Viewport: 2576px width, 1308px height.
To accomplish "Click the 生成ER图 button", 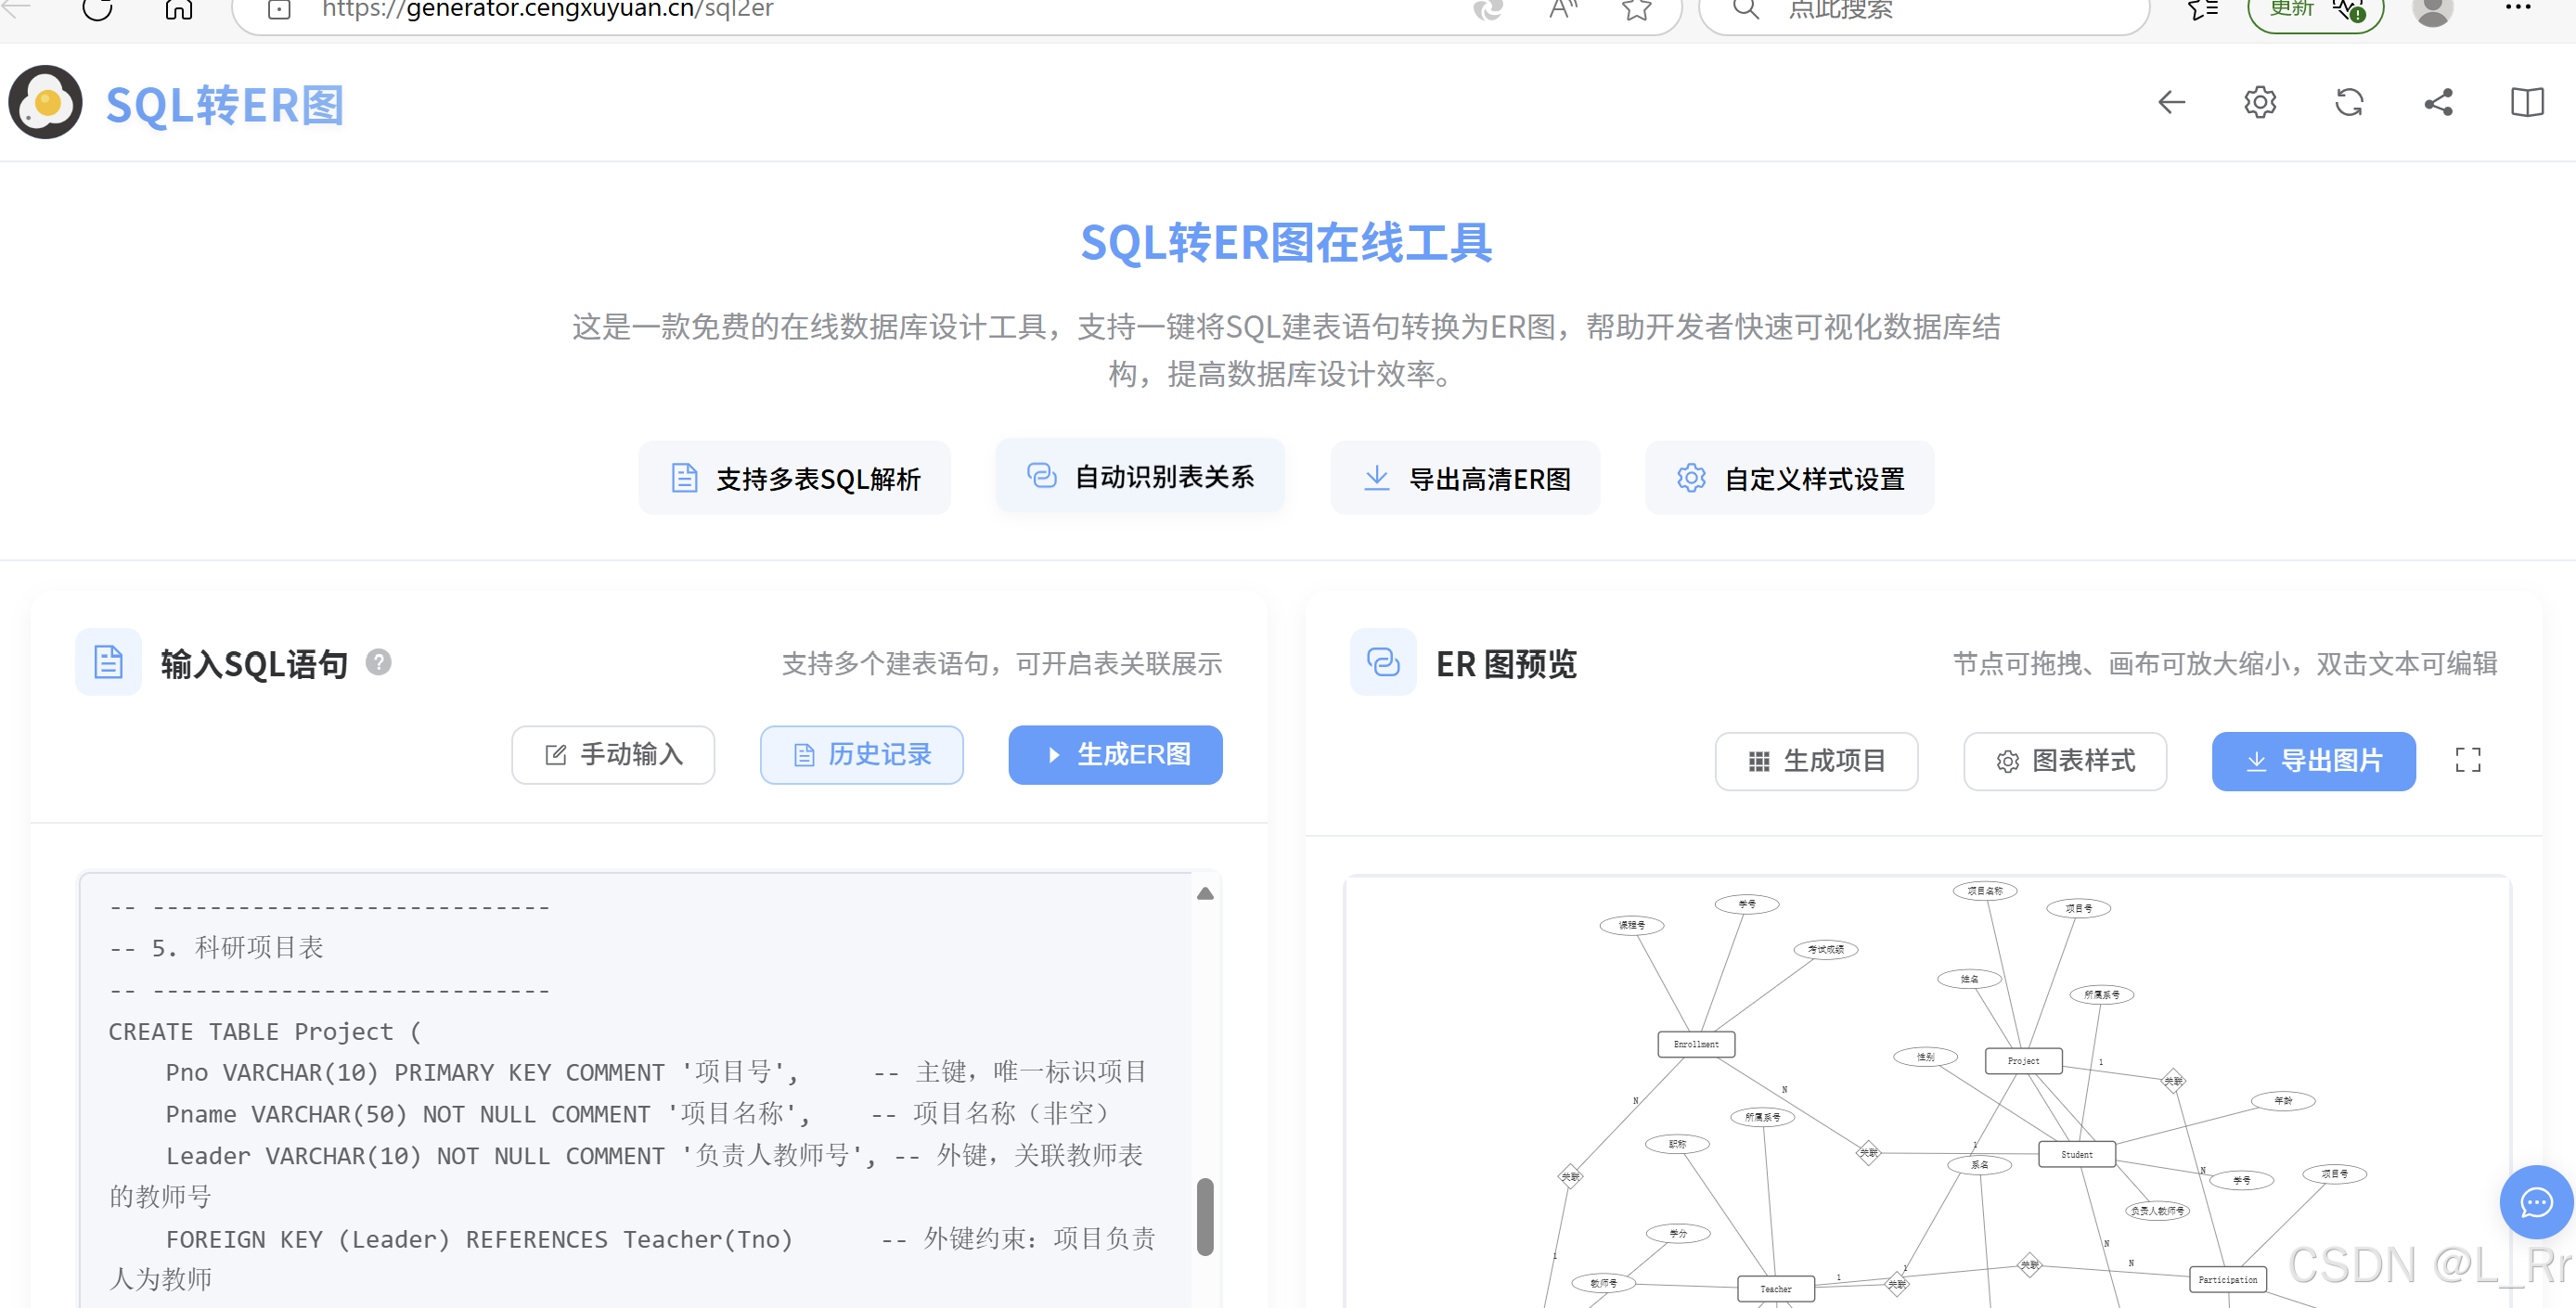I will 1115,754.
